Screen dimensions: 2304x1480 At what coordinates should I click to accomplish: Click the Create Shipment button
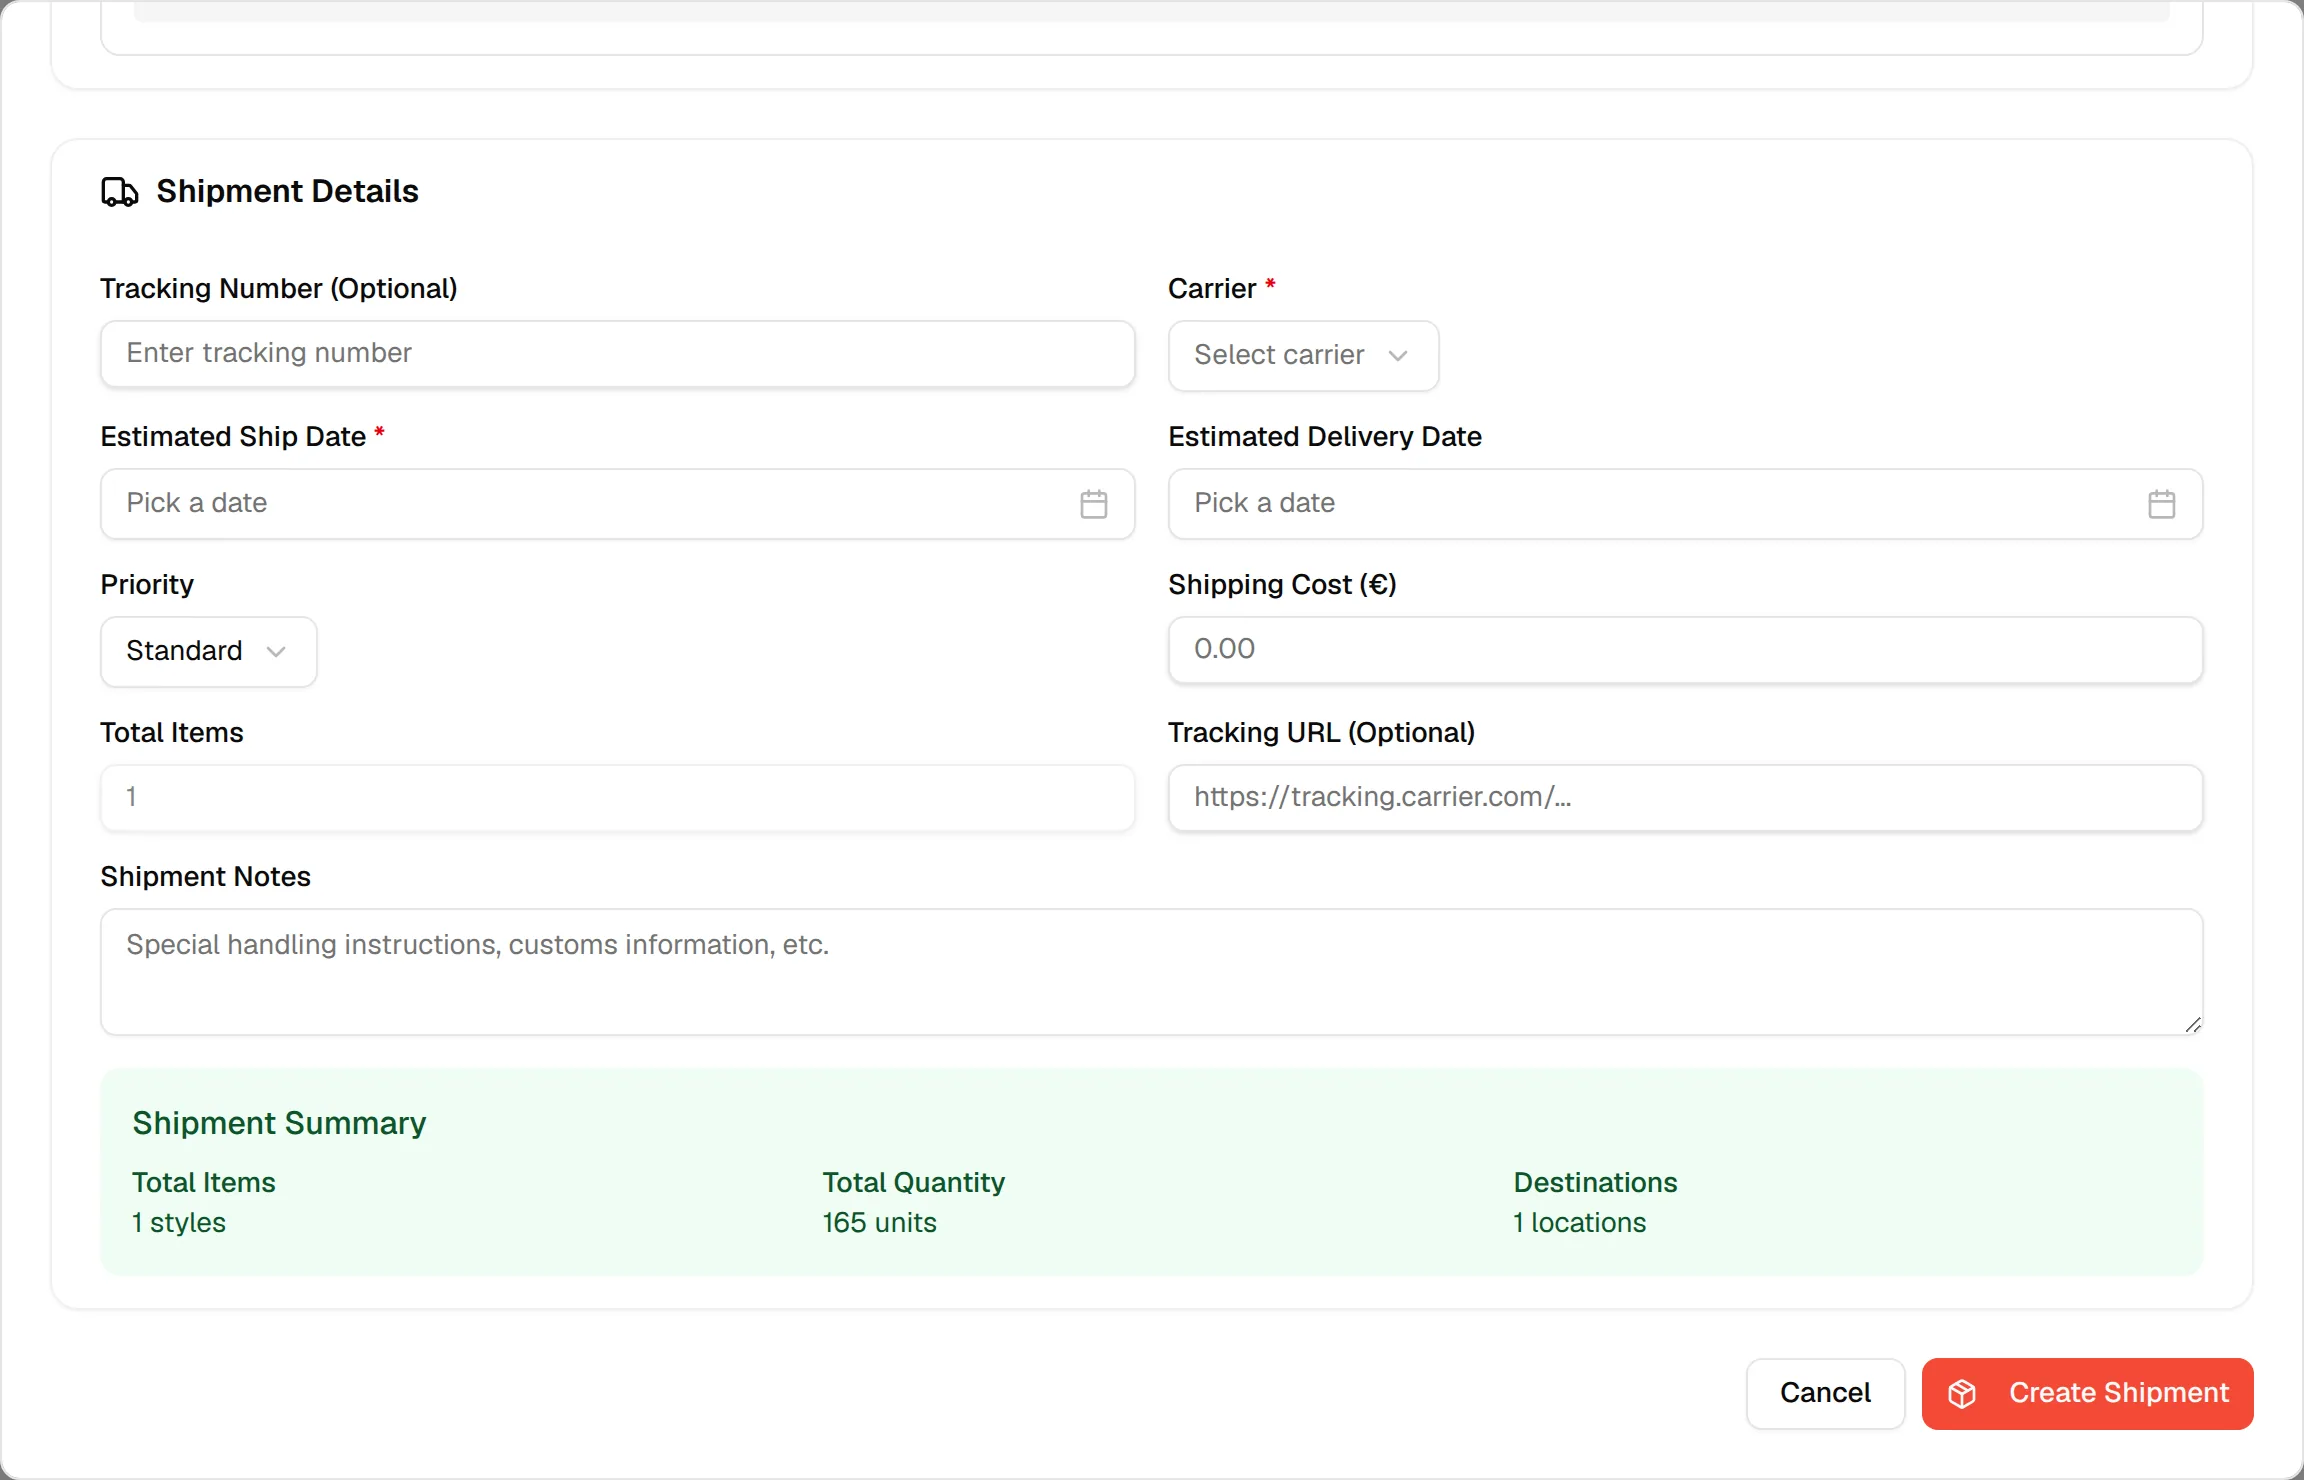[2088, 1394]
